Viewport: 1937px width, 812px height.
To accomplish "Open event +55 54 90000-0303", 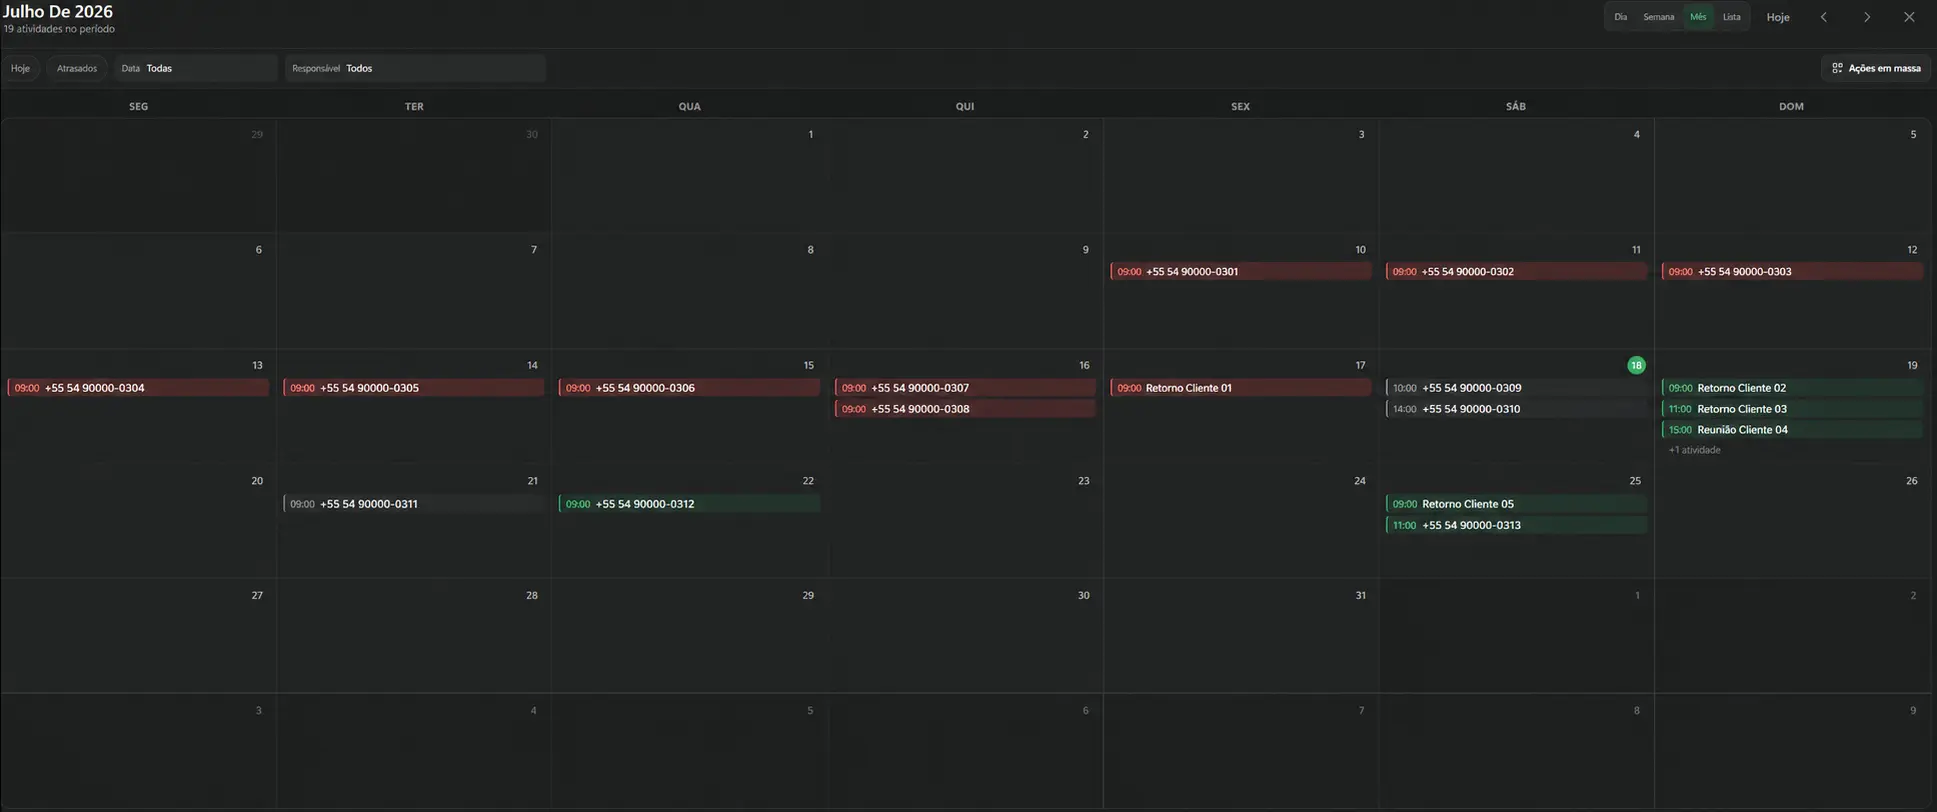I will pos(1792,271).
